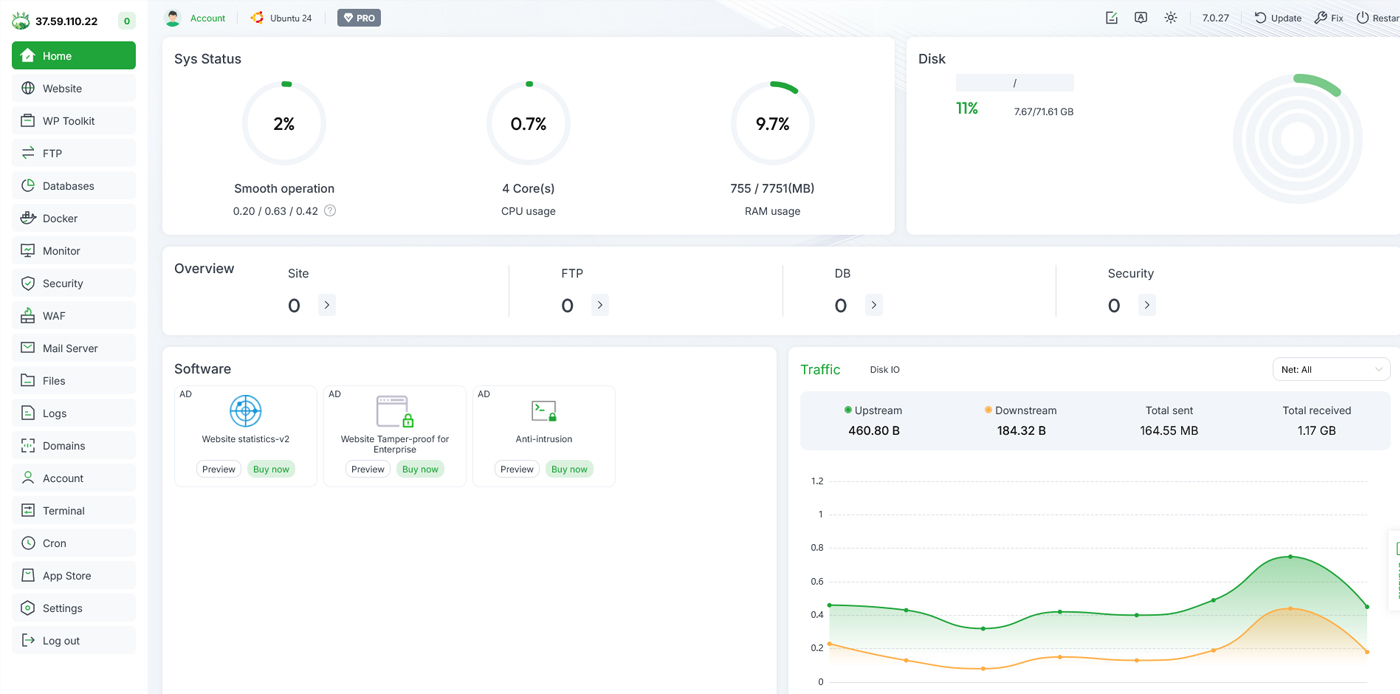Click the WAF firewall icon
Screen dimensions: 1400x694
point(28,316)
